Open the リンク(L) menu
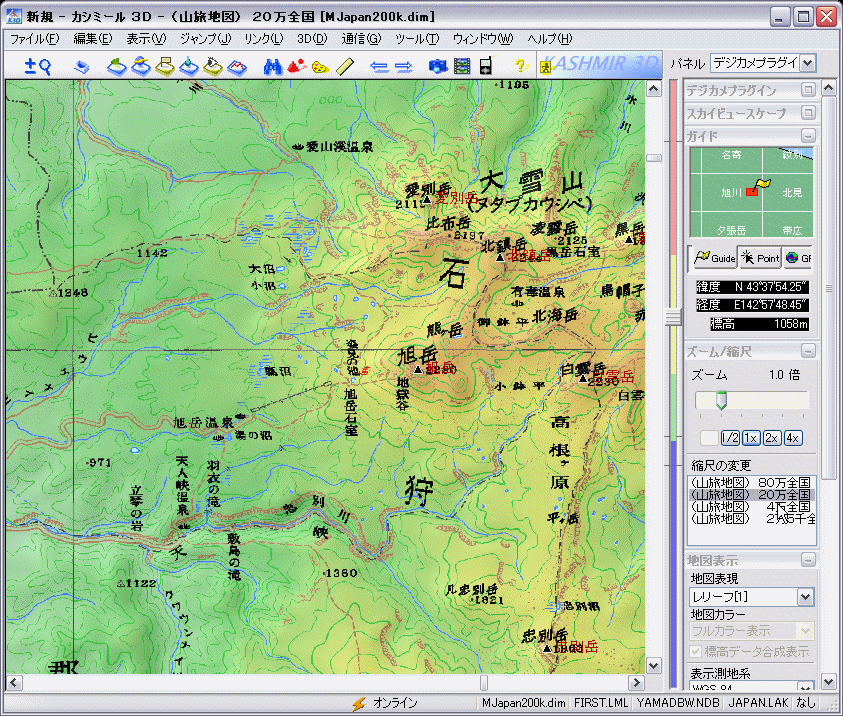 263,39
